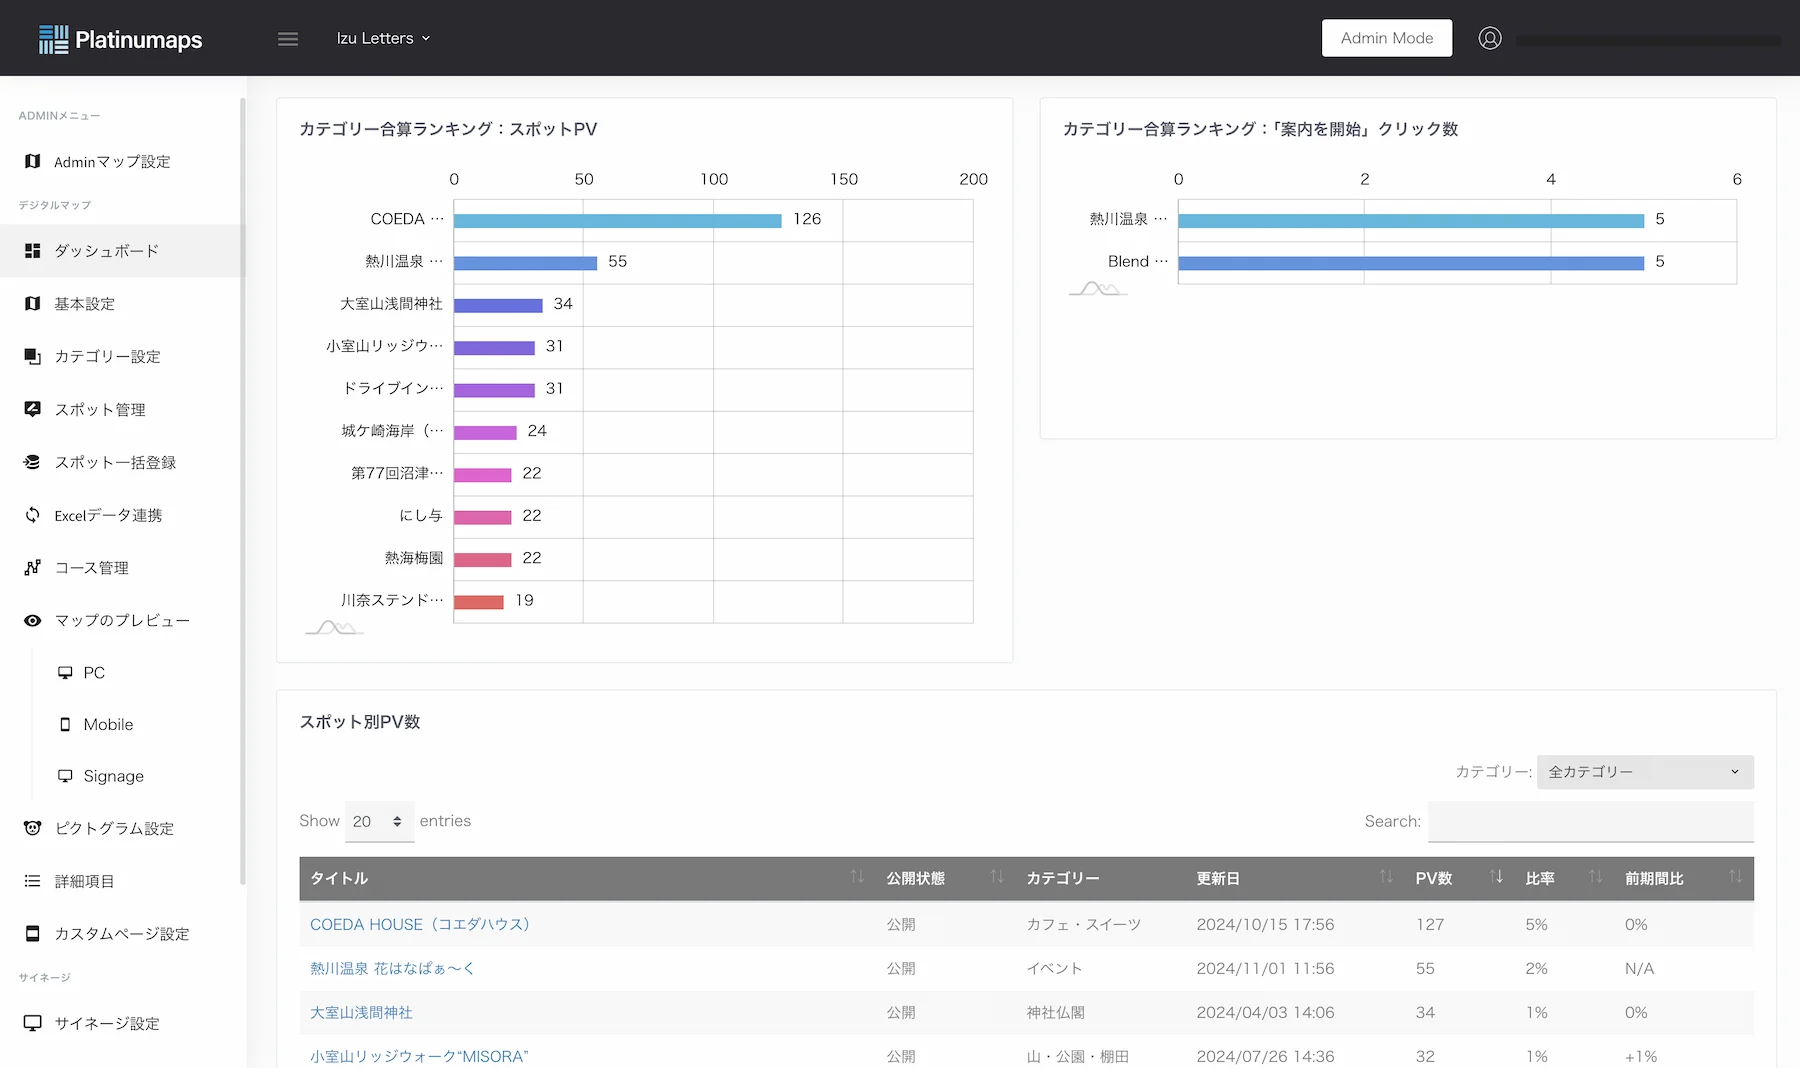This screenshot has height=1068, width=1800.
Task: Click inside the Search input field
Action: [1590, 821]
